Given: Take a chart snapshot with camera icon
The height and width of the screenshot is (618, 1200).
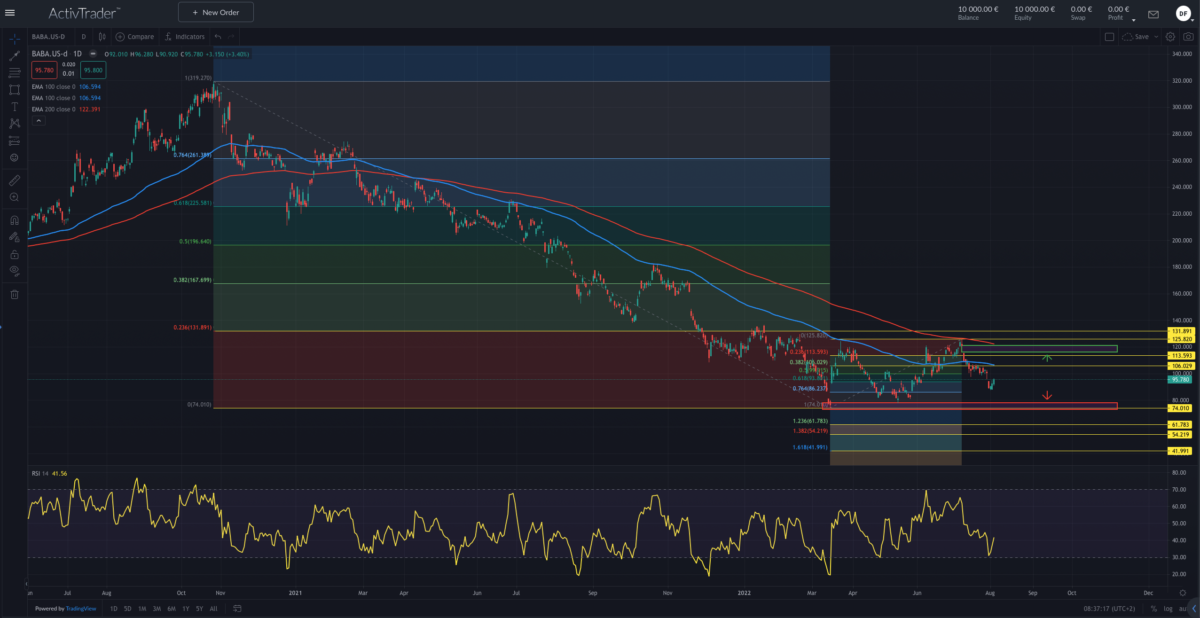Looking at the screenshot, I should point(1188,37).
